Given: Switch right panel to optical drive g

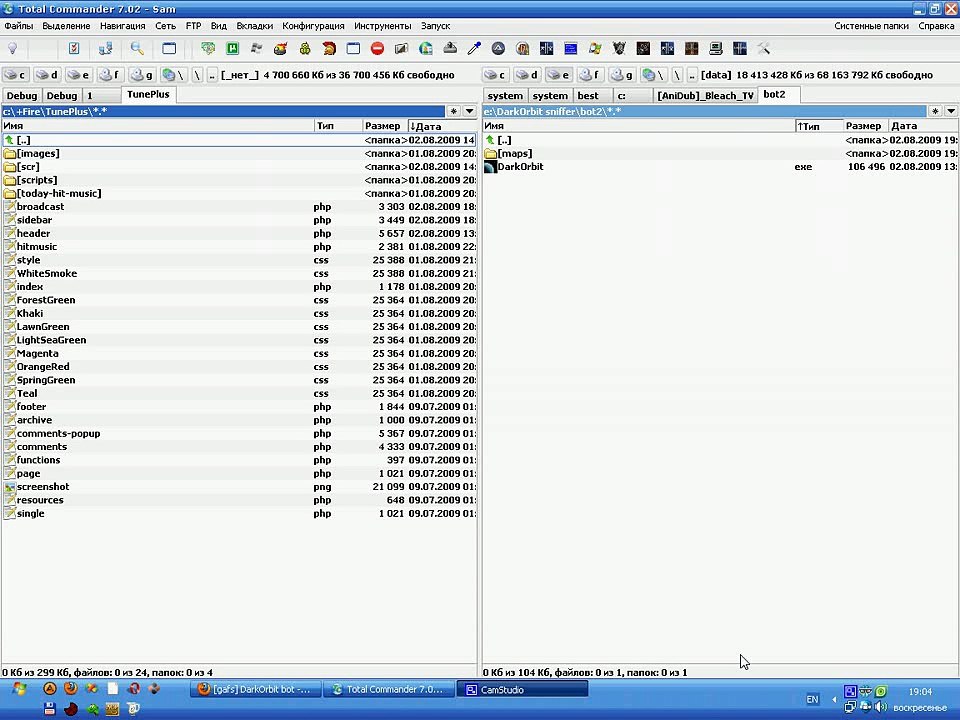Looking at the screenshot, I should [621, 75].
